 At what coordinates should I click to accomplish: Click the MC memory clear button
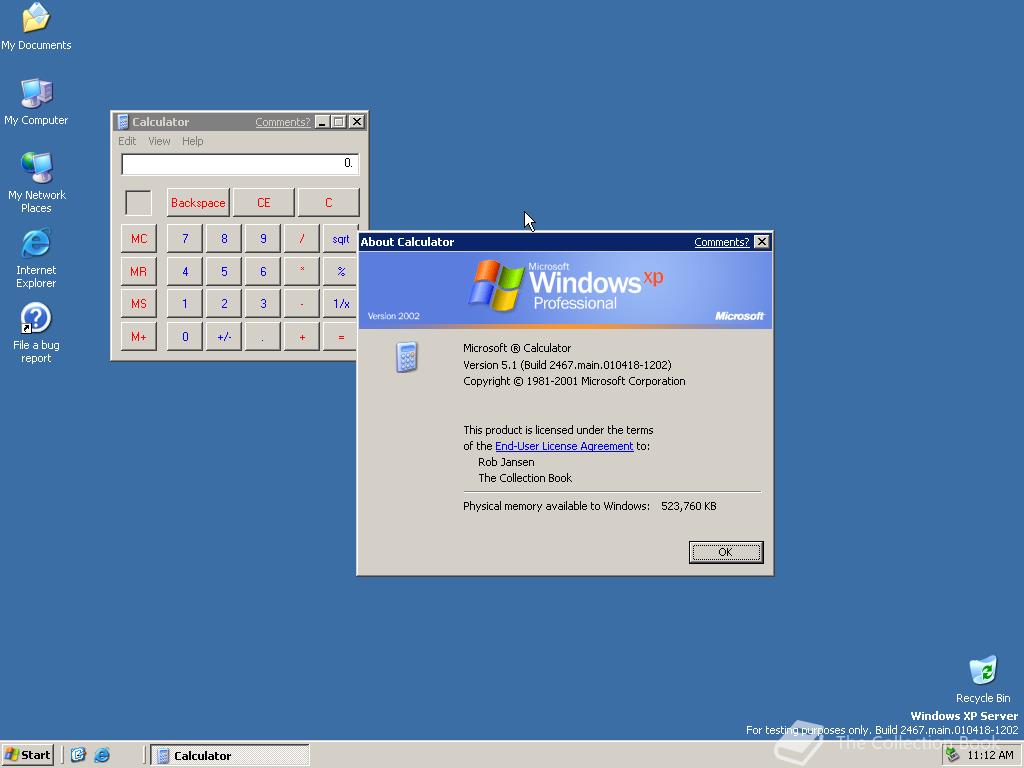click(138, 238)
